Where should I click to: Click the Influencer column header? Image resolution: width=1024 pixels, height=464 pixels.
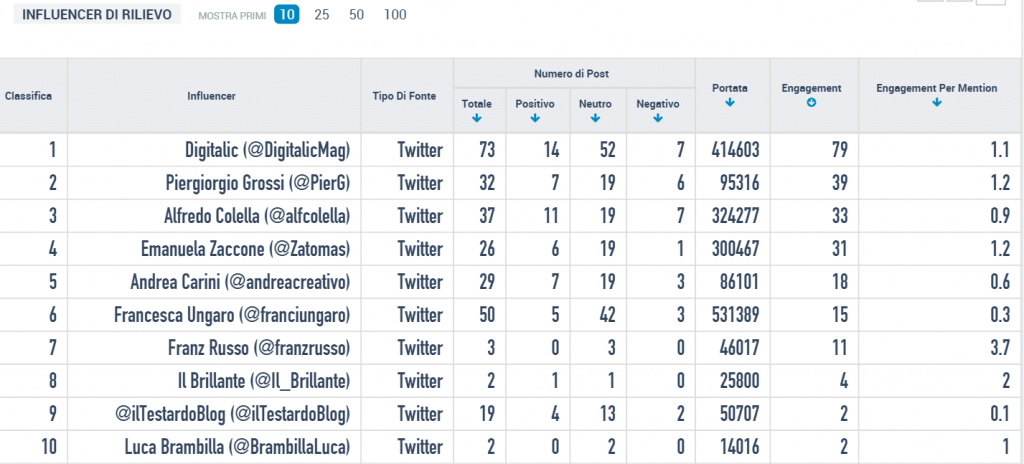pos(211,96)
